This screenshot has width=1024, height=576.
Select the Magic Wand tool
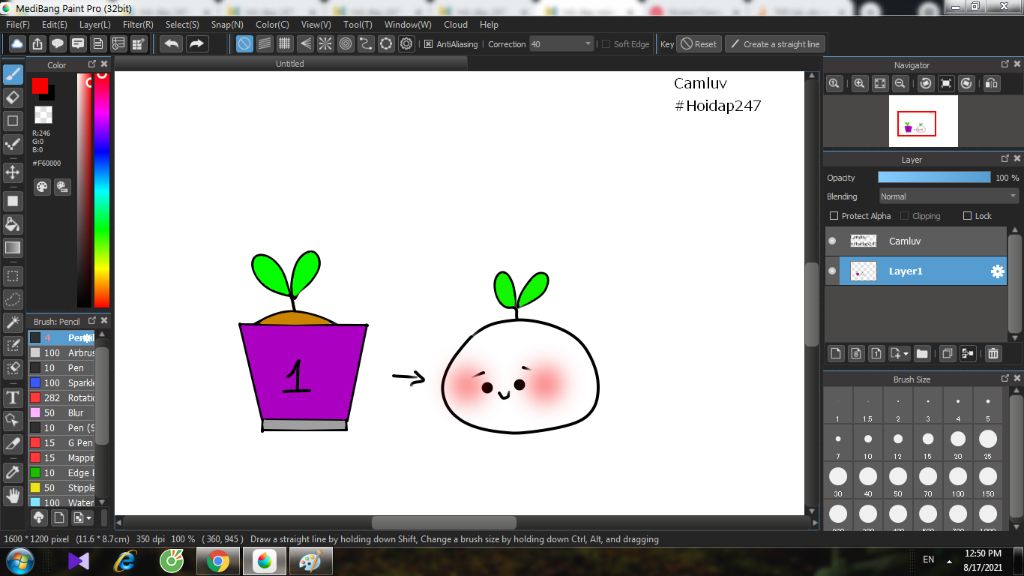click(12, 323)
